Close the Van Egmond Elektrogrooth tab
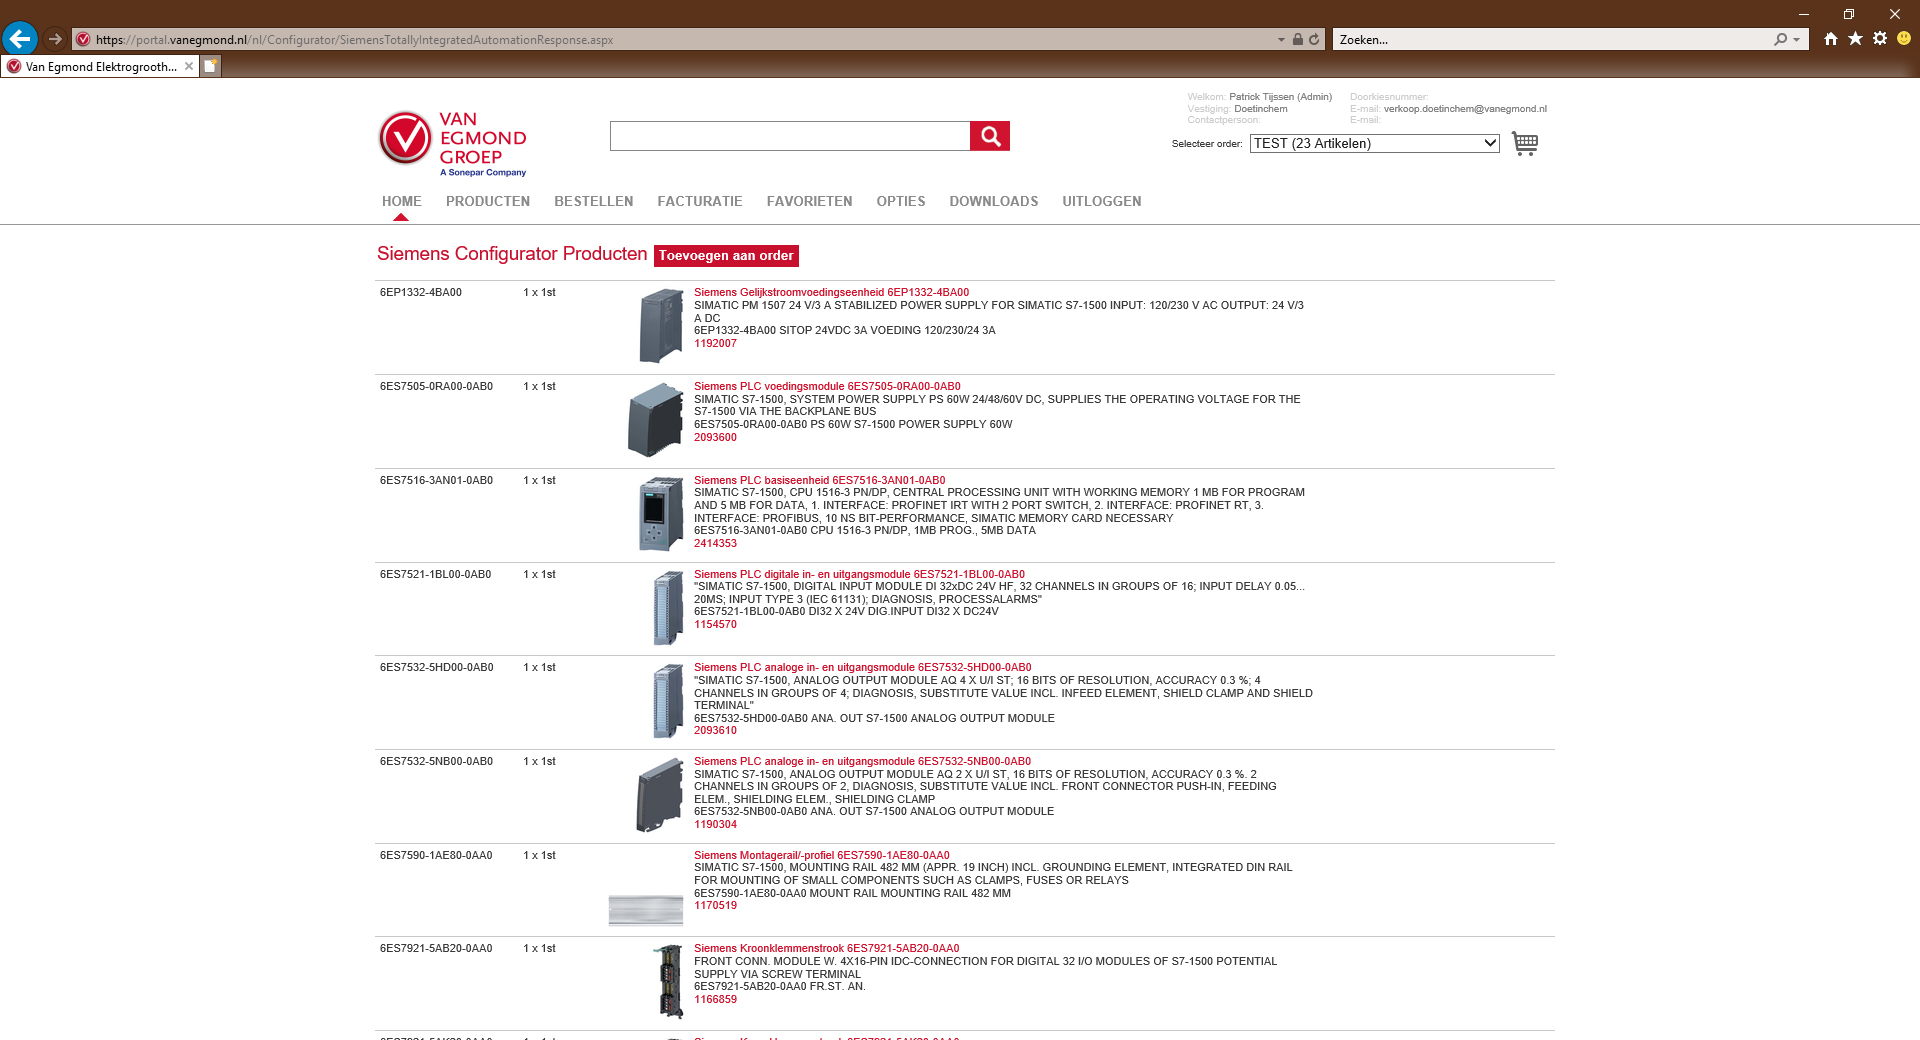Image resolution: width=1920 pixels, height=1040 pixels. 189,67
